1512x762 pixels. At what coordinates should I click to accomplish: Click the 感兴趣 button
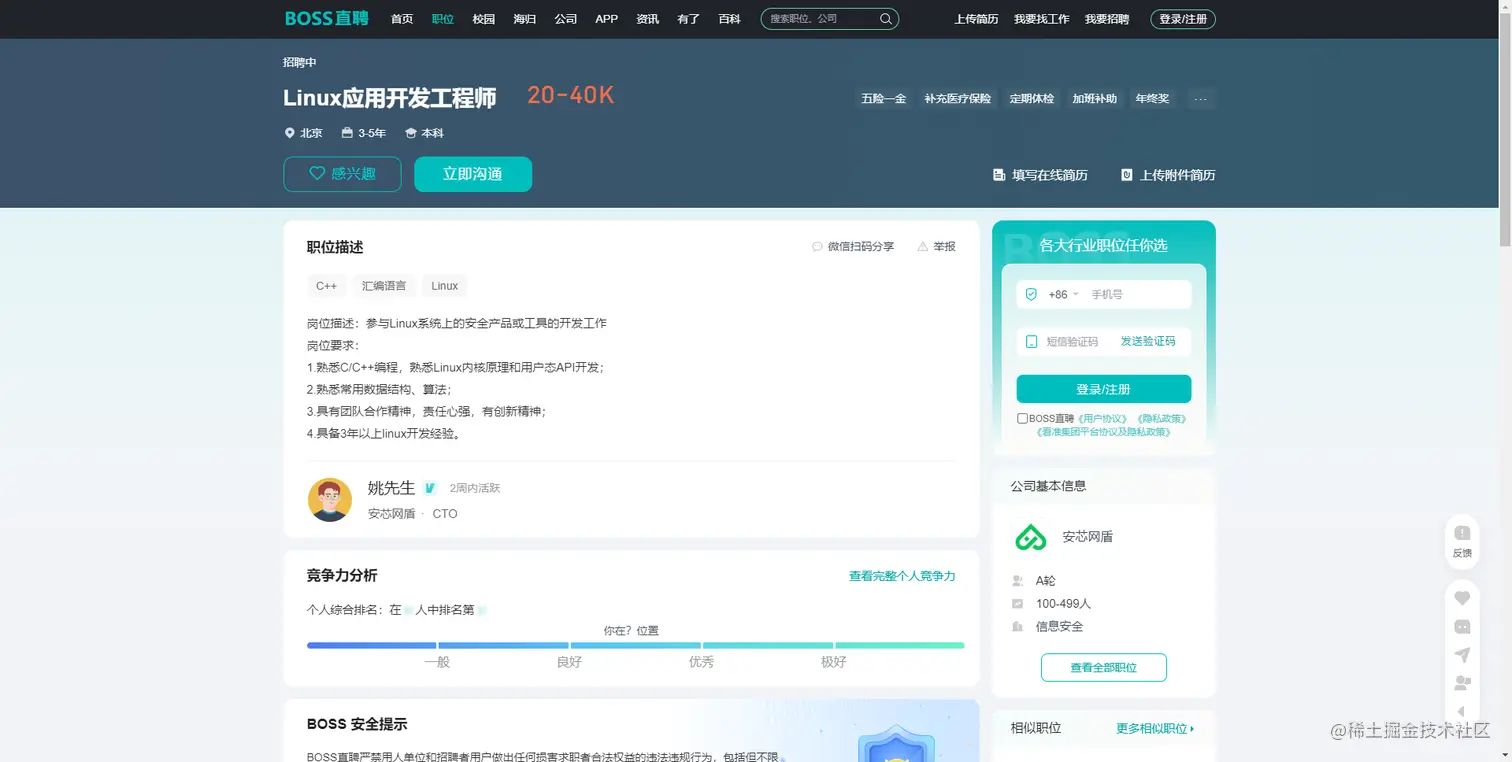click(x=342, y=174)
